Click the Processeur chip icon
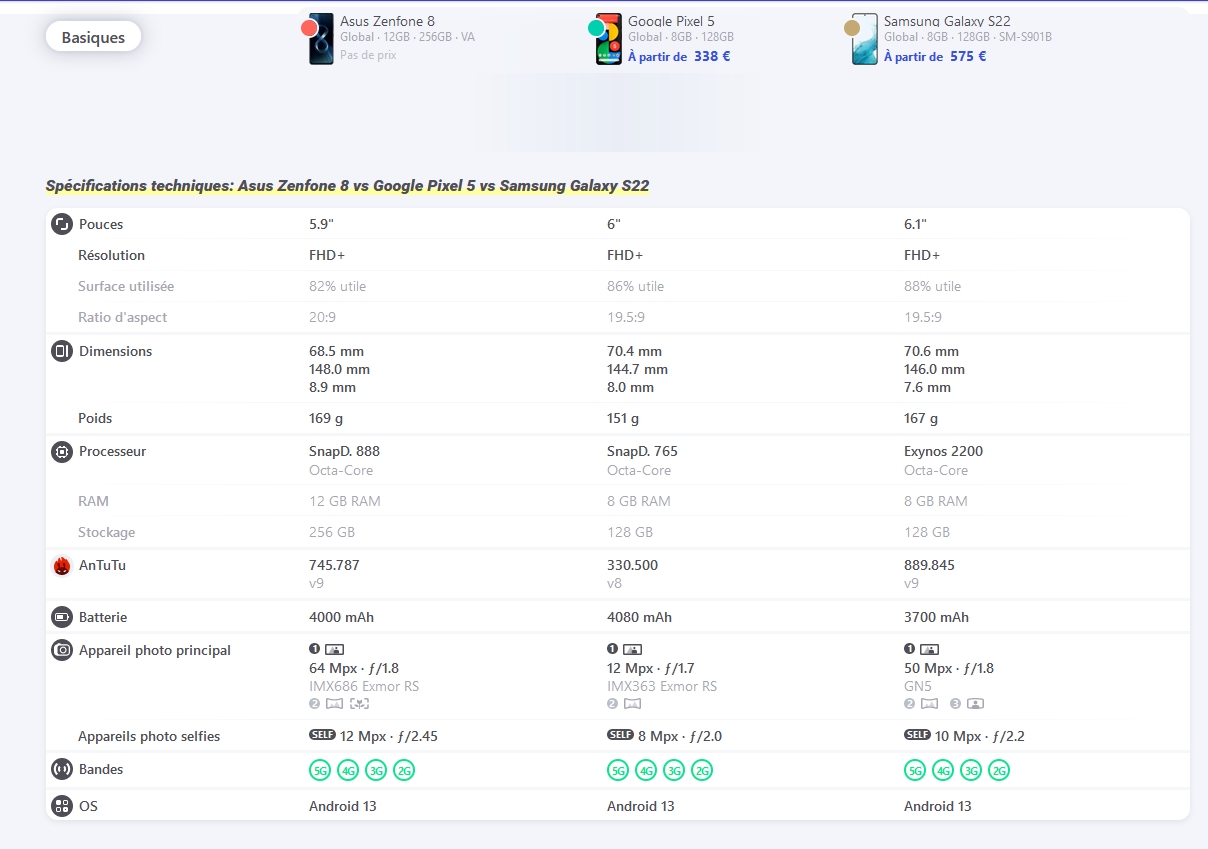 tap(62, 451)
